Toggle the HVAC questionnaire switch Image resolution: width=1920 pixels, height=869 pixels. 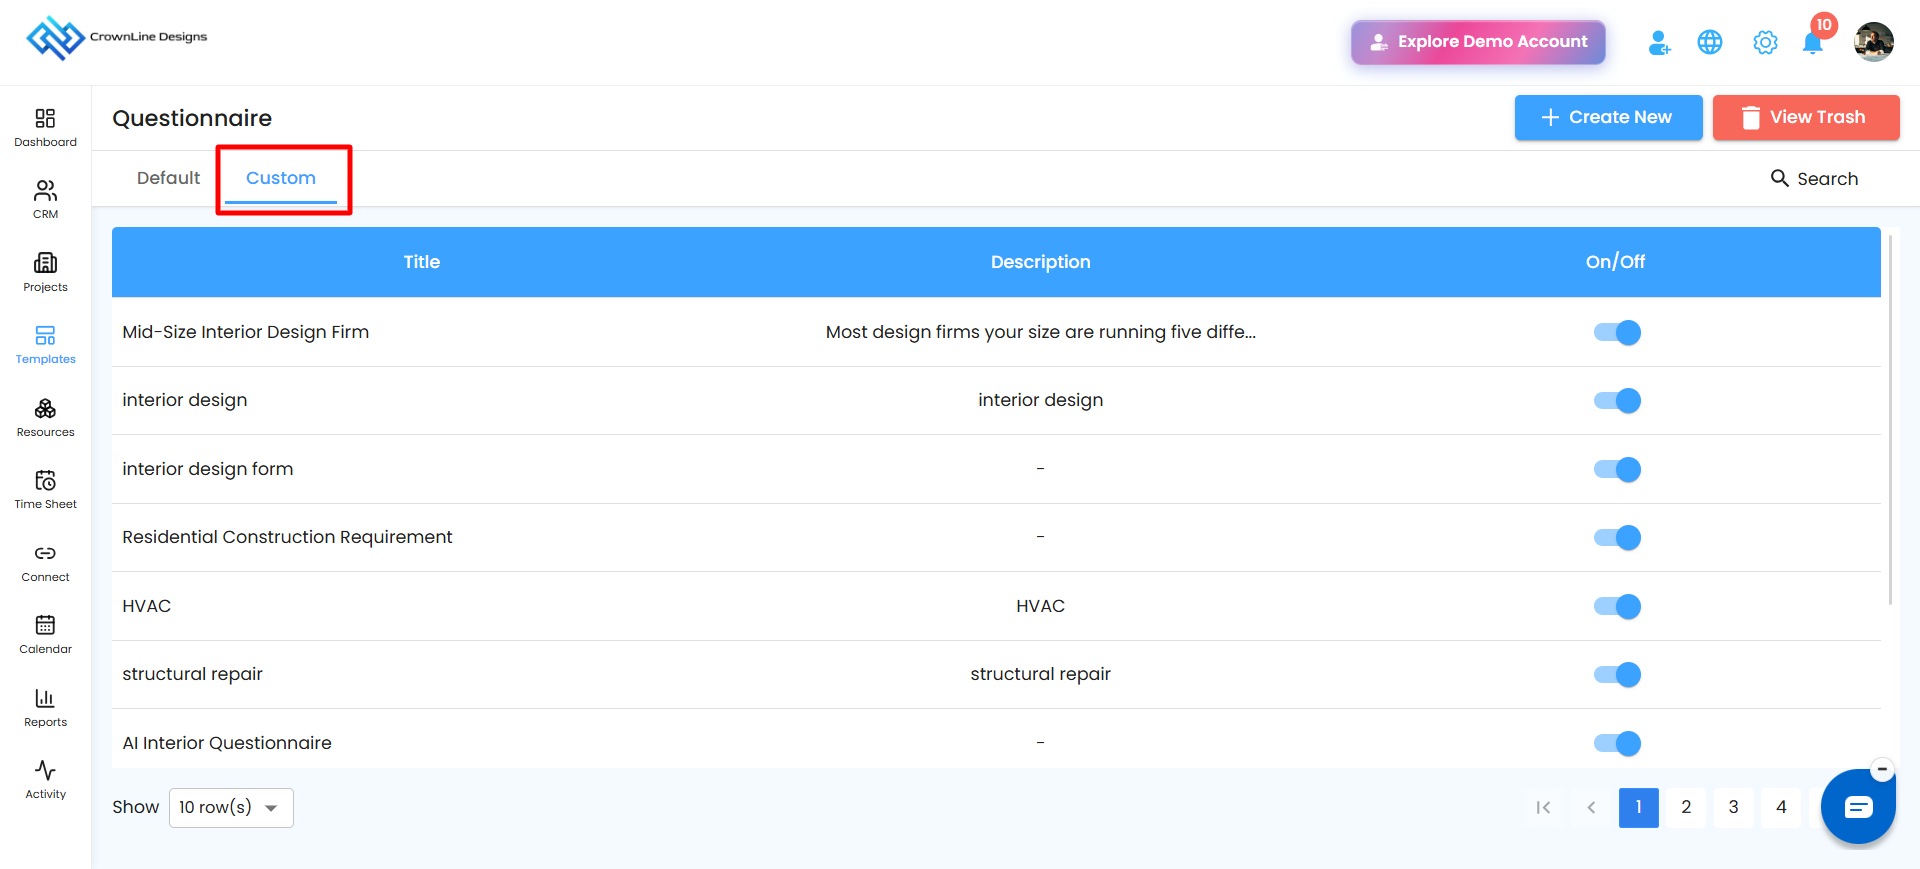(1617, 606)
